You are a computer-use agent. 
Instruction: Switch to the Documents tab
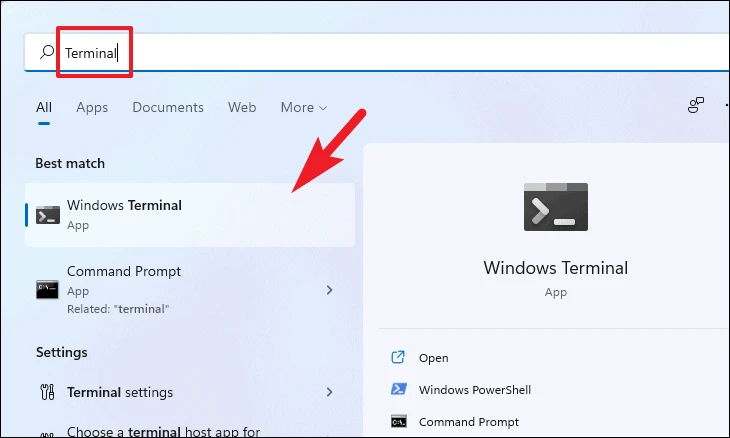(x=168, y=108)
